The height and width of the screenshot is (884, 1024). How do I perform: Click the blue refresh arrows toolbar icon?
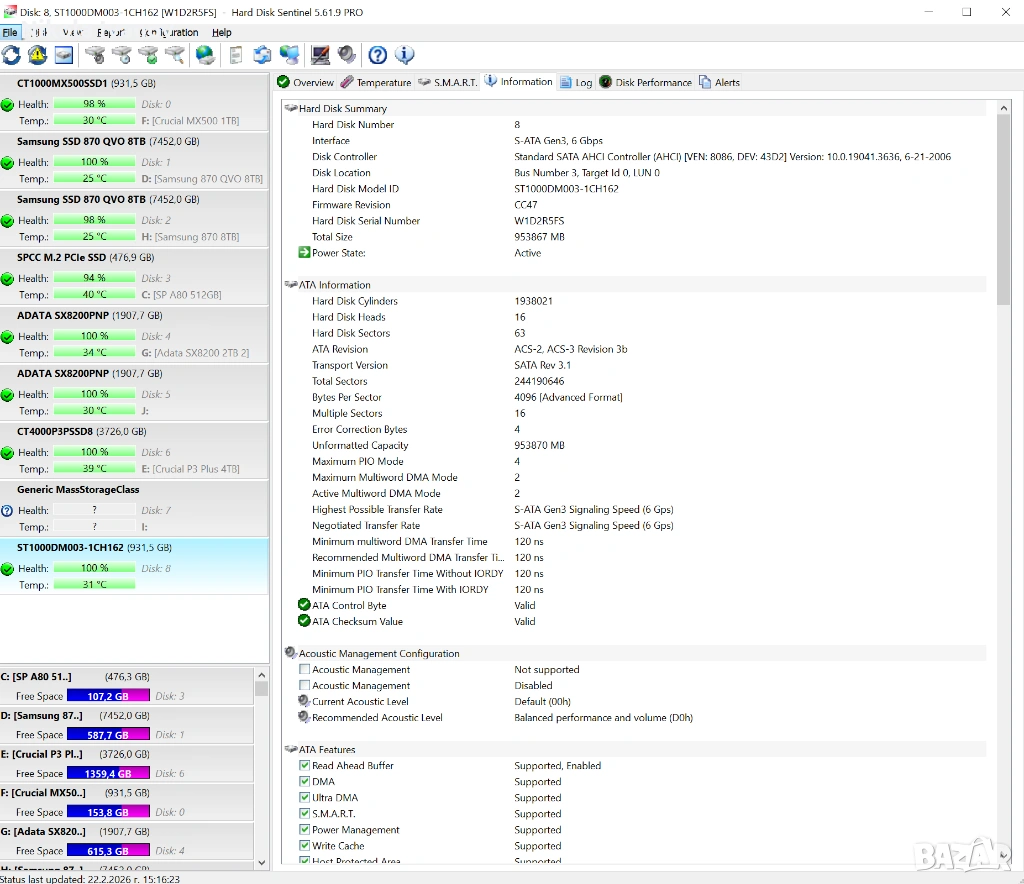pyautogui.click(x=11, y=55)
